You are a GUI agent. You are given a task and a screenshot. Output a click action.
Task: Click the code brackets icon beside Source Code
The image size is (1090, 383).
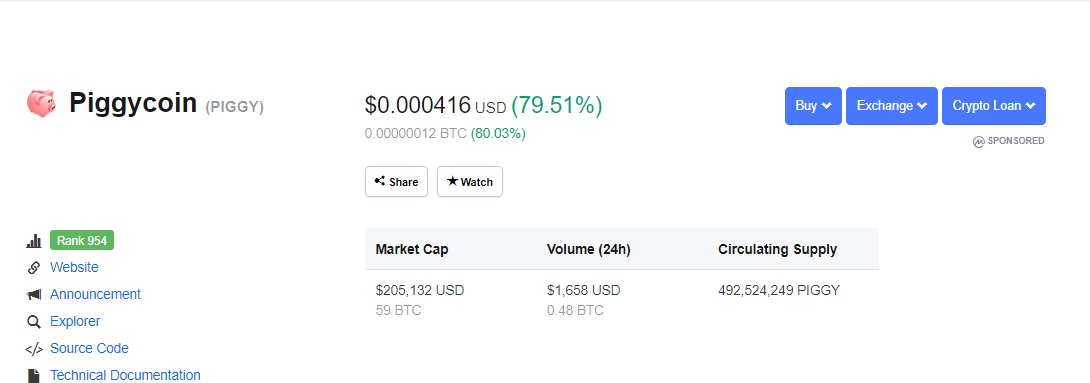[x=33, y=349]
